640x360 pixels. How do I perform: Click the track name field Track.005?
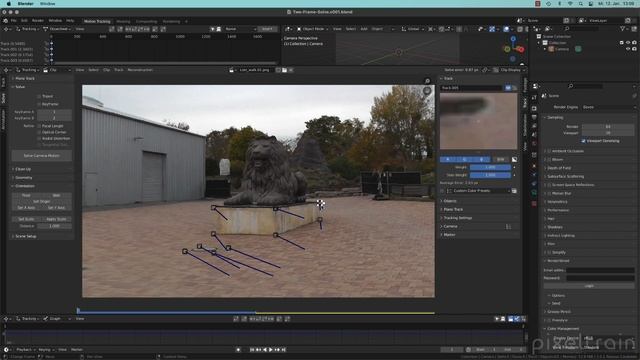click(471, 88)
